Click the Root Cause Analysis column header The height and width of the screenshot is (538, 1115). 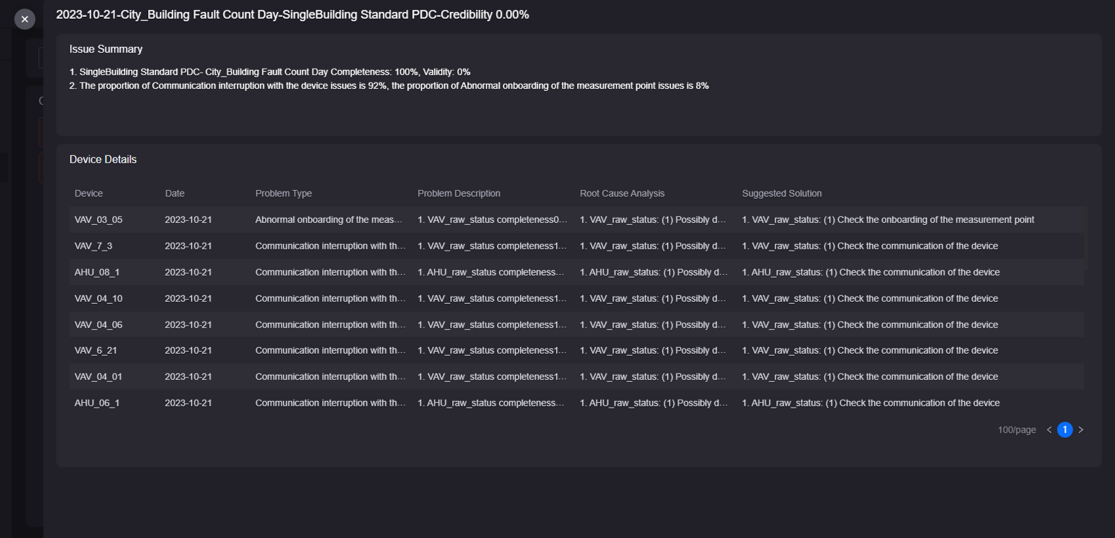coord(622,193)
